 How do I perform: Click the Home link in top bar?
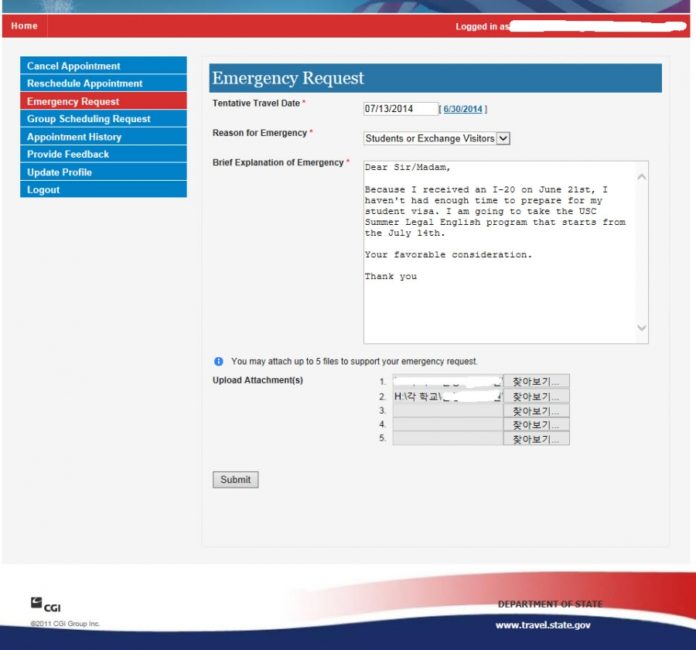coord(24,26)
